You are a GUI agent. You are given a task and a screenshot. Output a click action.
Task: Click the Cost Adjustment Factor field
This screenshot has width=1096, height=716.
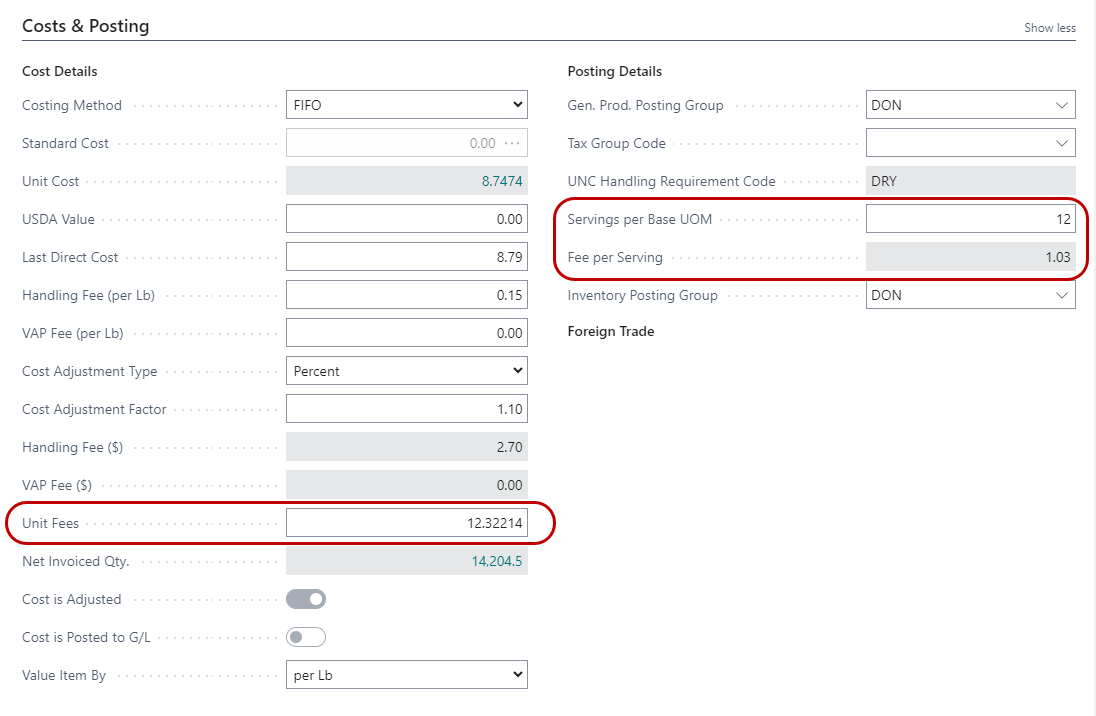point(406,409)
